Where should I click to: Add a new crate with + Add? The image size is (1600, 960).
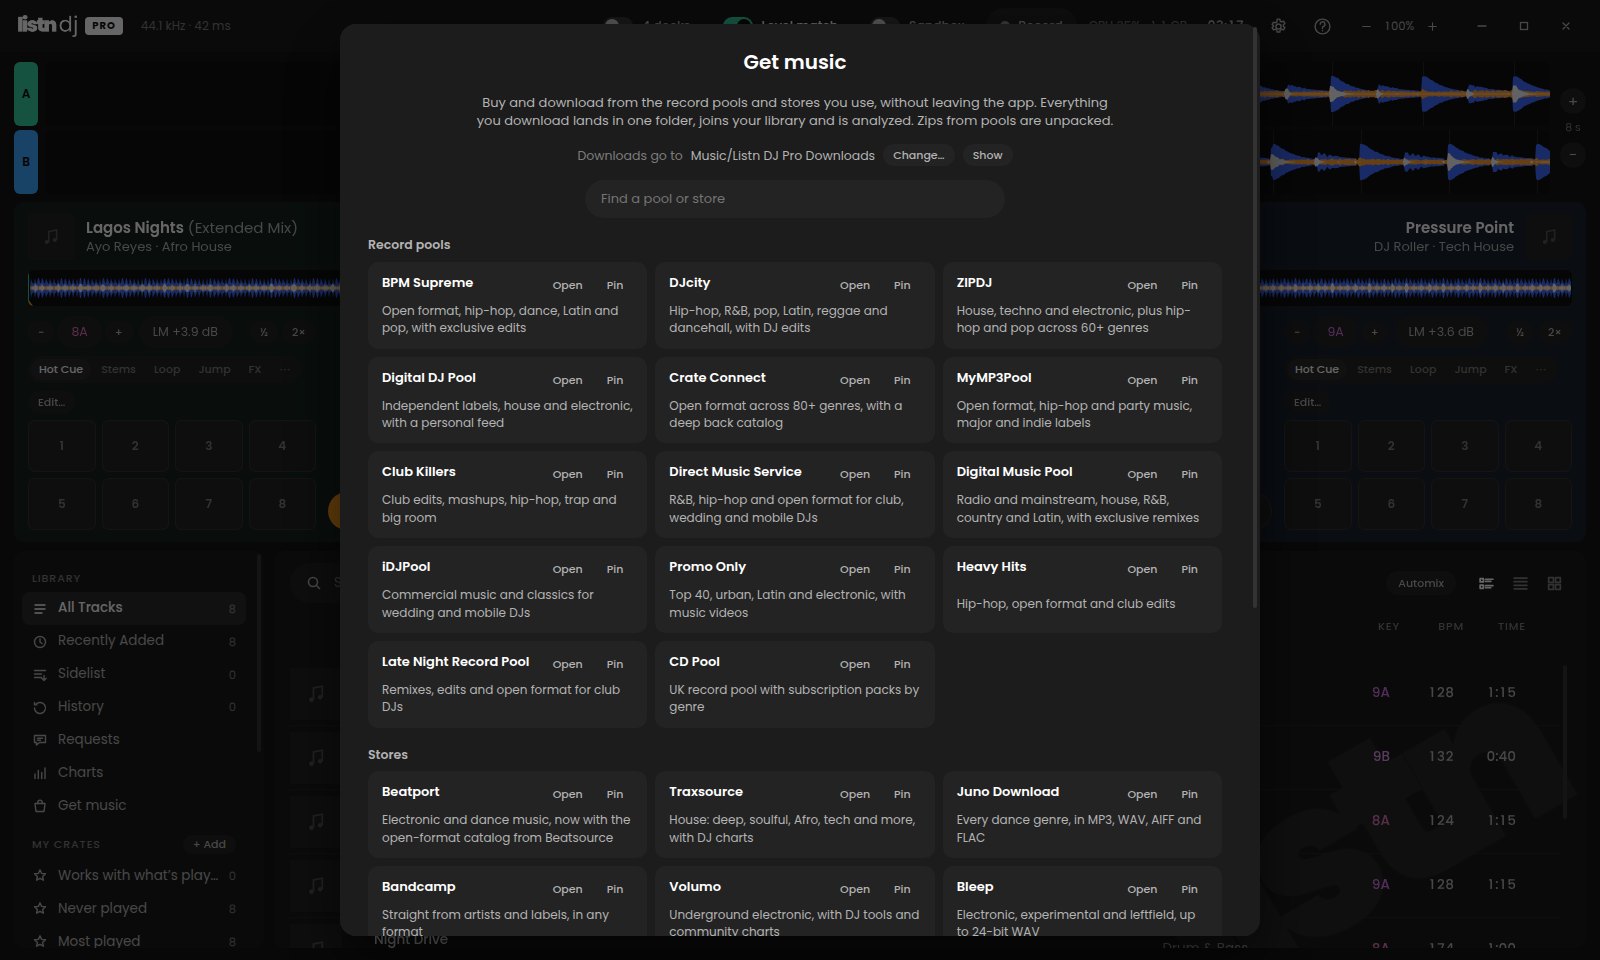click(209, 844)
